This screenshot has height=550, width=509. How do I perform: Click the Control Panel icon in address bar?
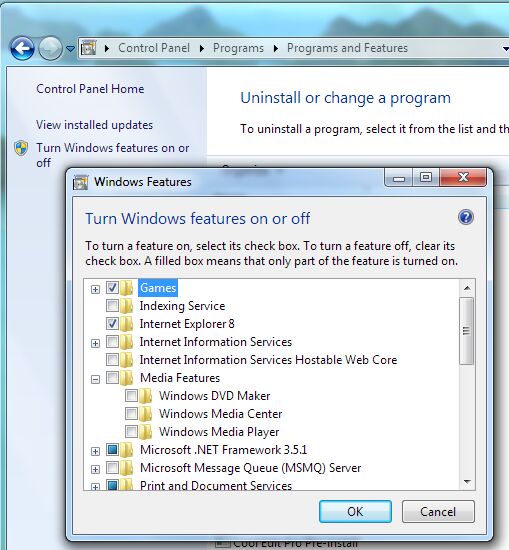pyautogui.click(x=89, y=48)
